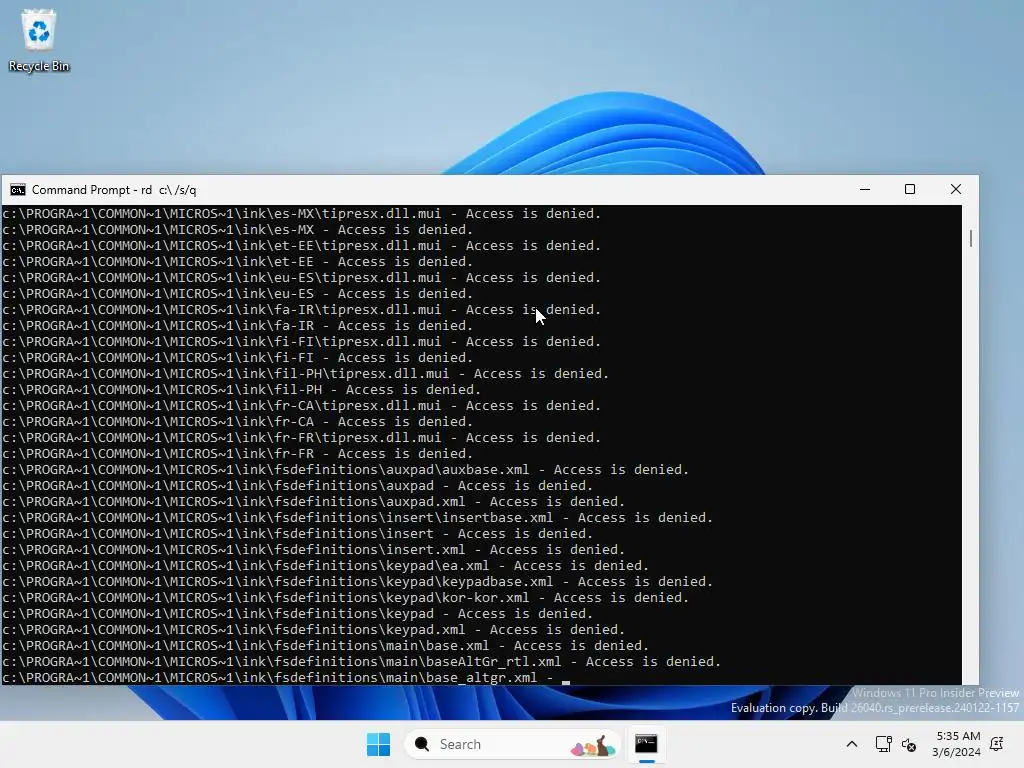Click the es-MX\tipresx.dll.mui access denied line
The image size is (1024, 768).
(301, 214)
